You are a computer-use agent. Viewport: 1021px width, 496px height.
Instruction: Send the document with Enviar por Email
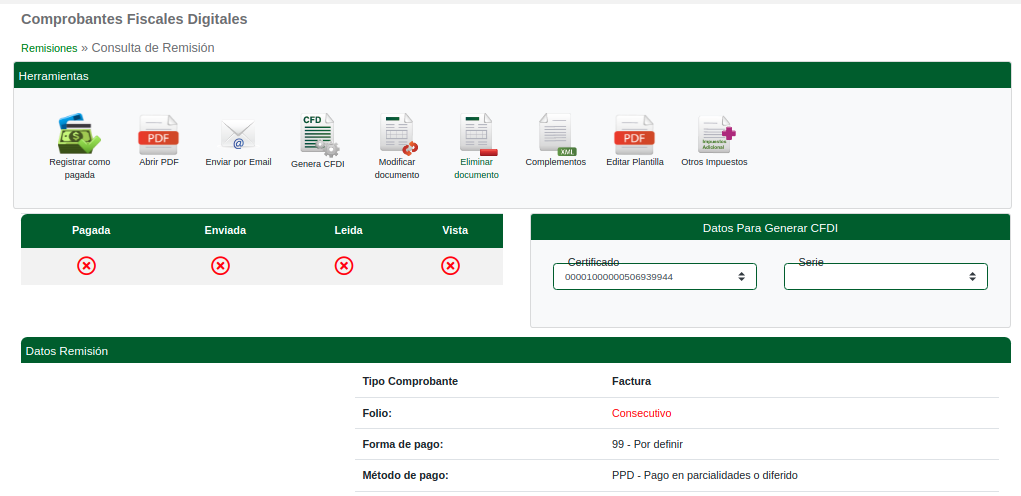[238, 134]
